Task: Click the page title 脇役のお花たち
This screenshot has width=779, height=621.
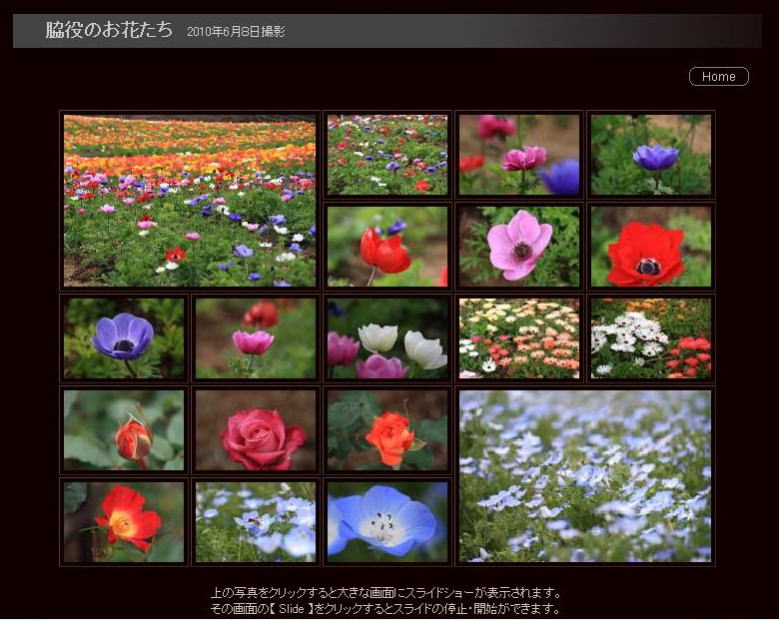Action: tap(109, 30)
